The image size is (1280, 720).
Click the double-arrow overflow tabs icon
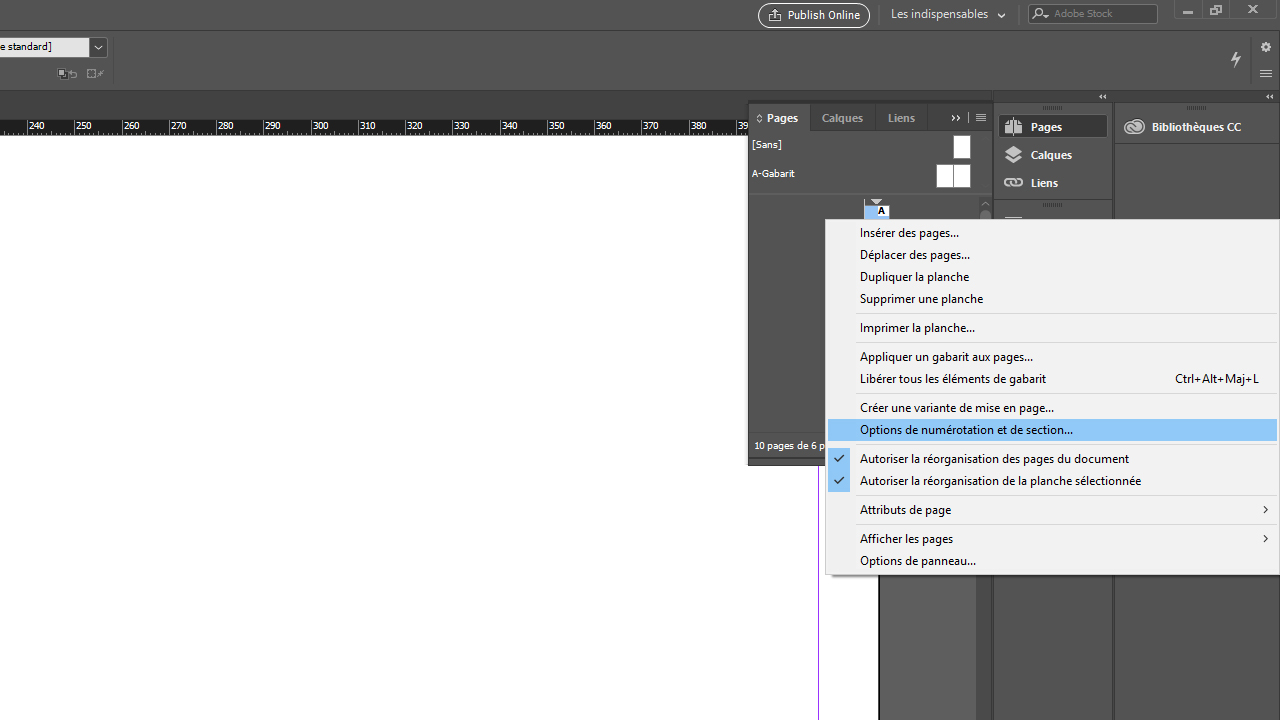tap(956, 118)
